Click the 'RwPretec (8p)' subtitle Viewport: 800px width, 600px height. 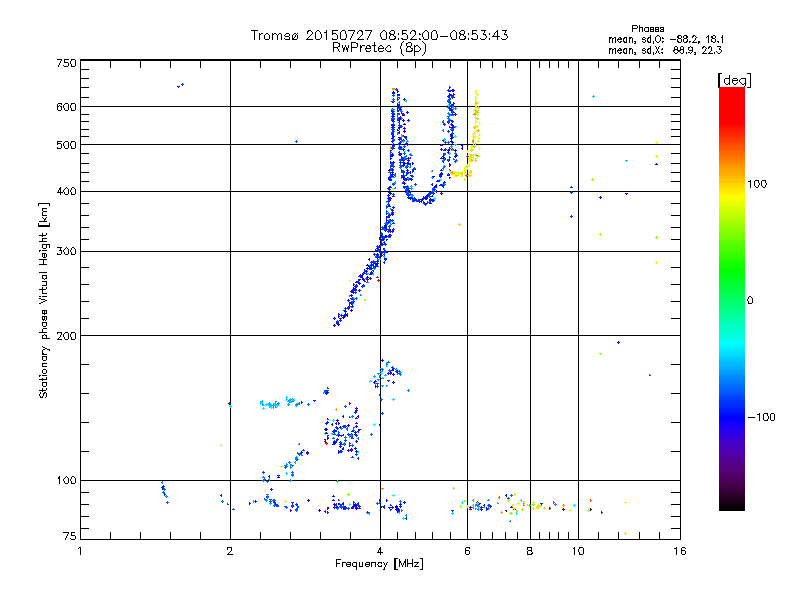379,48
